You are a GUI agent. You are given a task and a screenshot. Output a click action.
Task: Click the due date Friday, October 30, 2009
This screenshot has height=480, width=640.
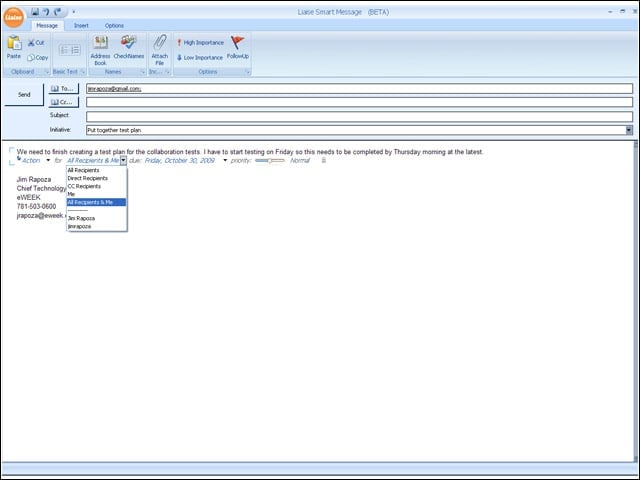tap(180, 160)
